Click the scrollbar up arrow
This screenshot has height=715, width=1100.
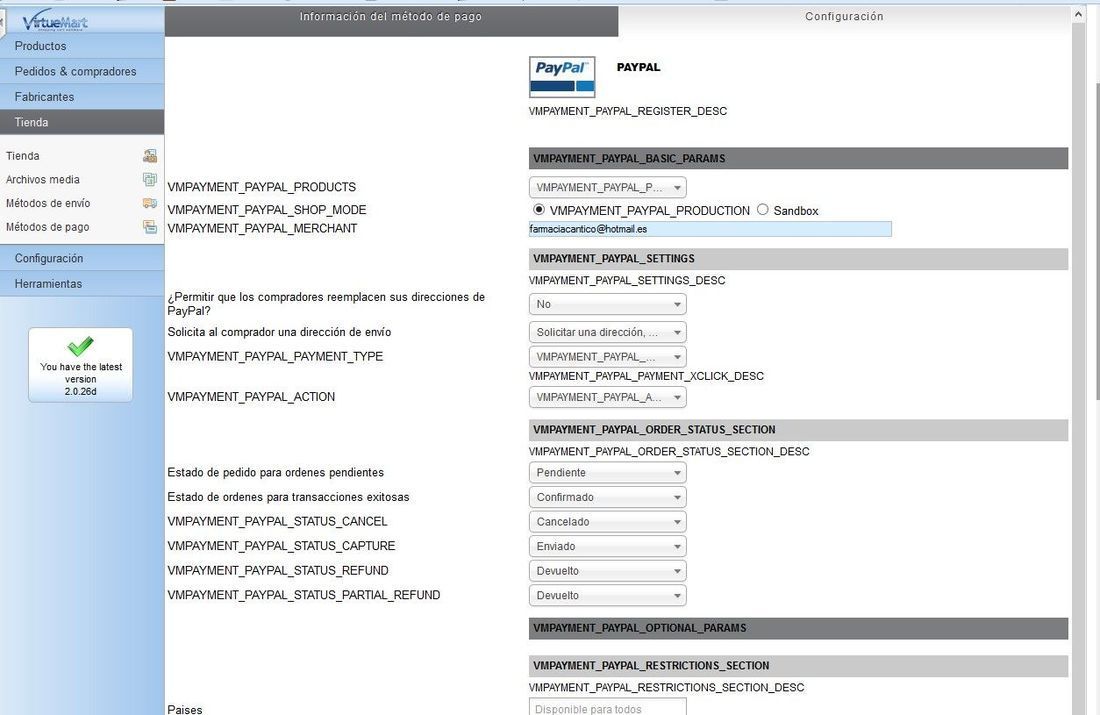(x=1078, y=14)
